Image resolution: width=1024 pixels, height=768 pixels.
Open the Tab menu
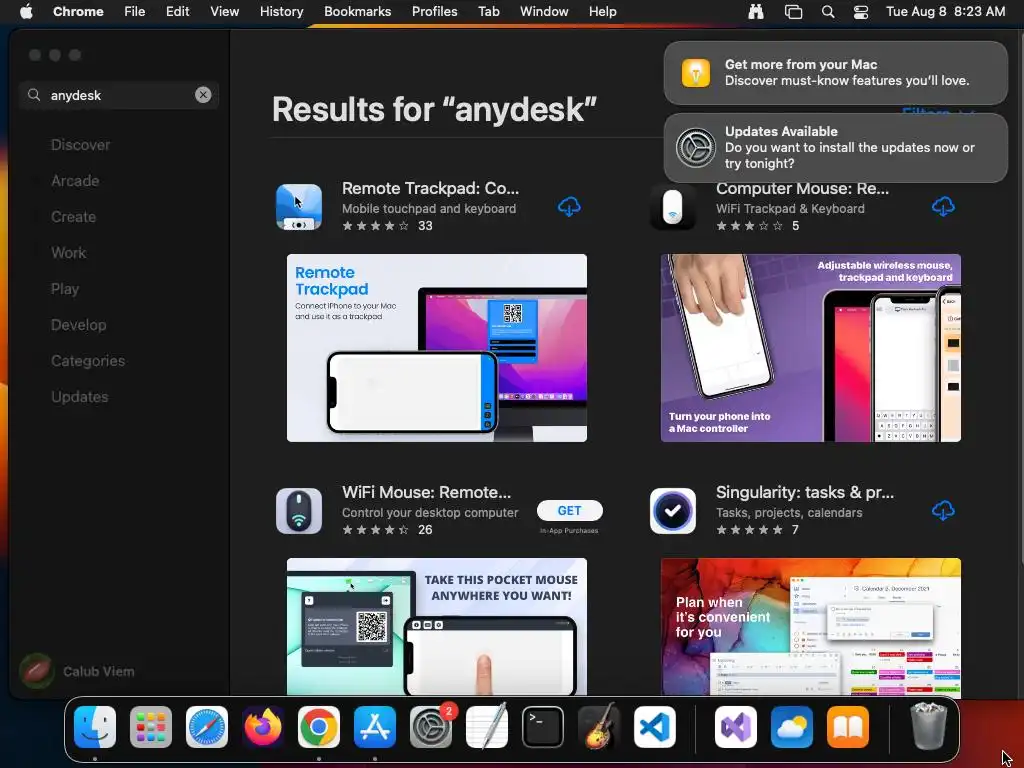pyautogui.click(x=488, y=11)
